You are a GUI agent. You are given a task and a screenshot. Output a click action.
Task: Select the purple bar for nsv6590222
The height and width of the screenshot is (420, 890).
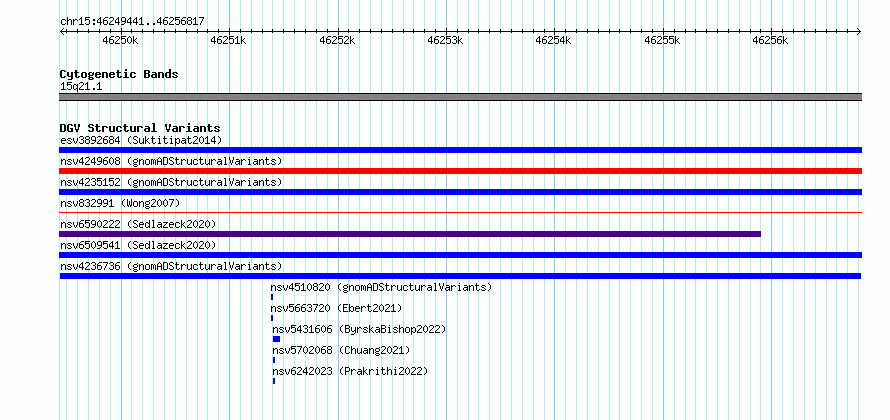tap(410, 234)
